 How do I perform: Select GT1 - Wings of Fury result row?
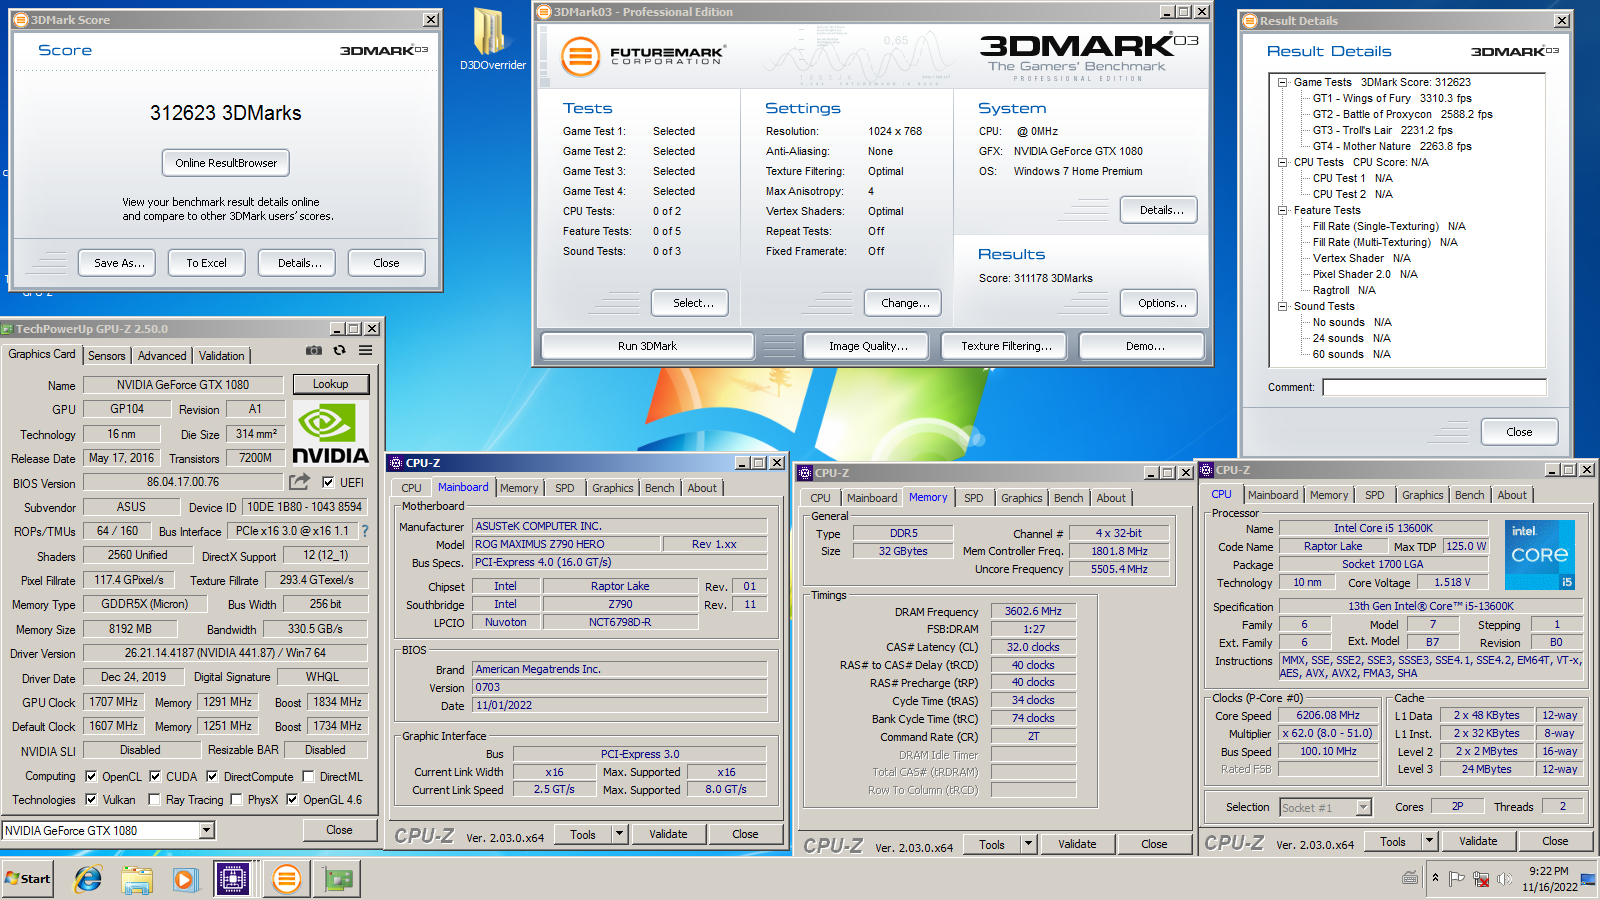(1392, 98)
